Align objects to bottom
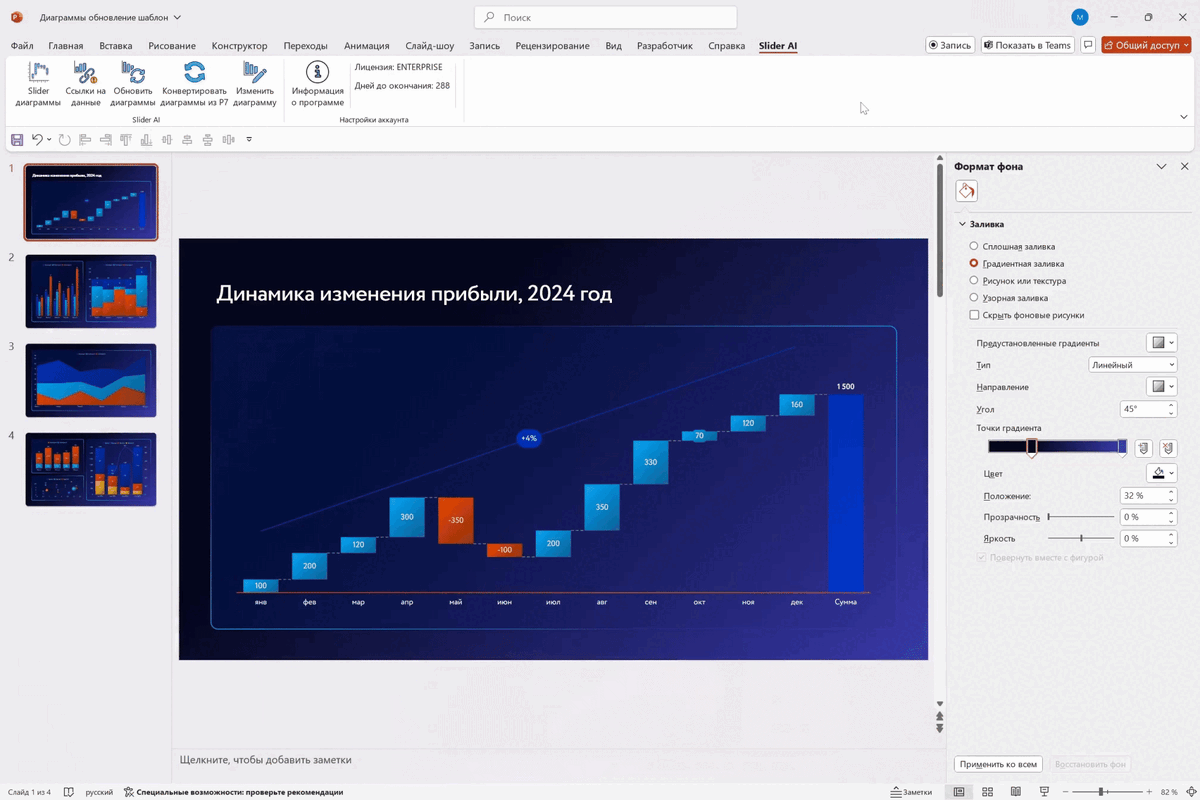The height and width of the screenshot is (800, 1200). click(146, 140)
